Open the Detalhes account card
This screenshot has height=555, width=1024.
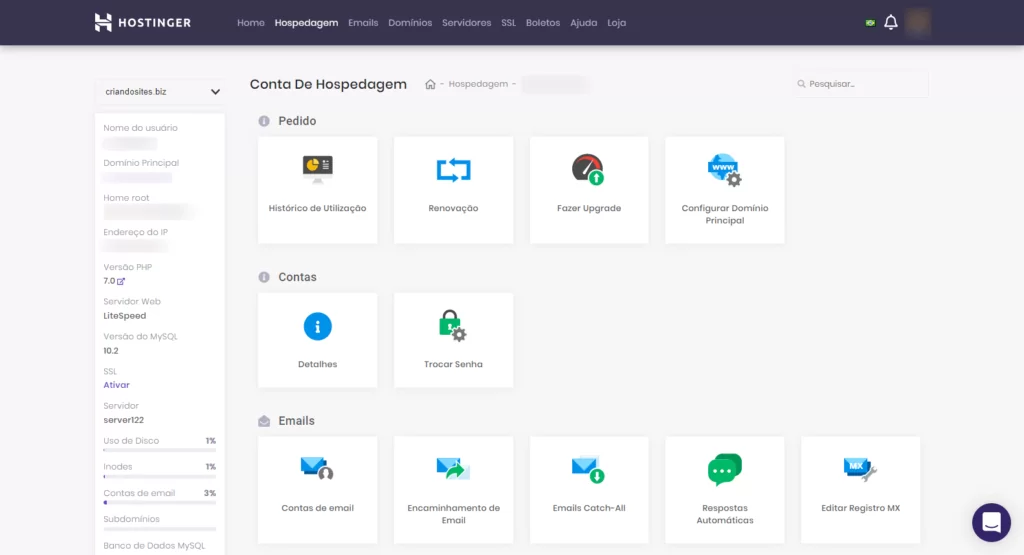[x=317, y=340]
